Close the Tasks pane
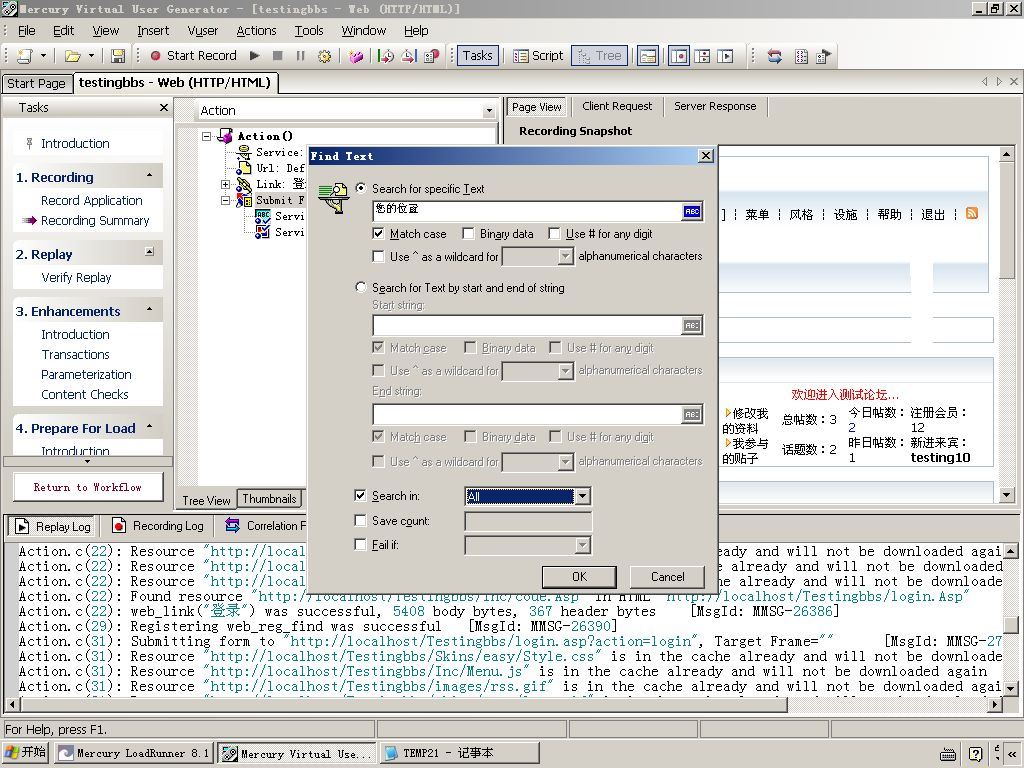Image resolution: width=1024 pixels, height=768 pixels. coord(164,108)
